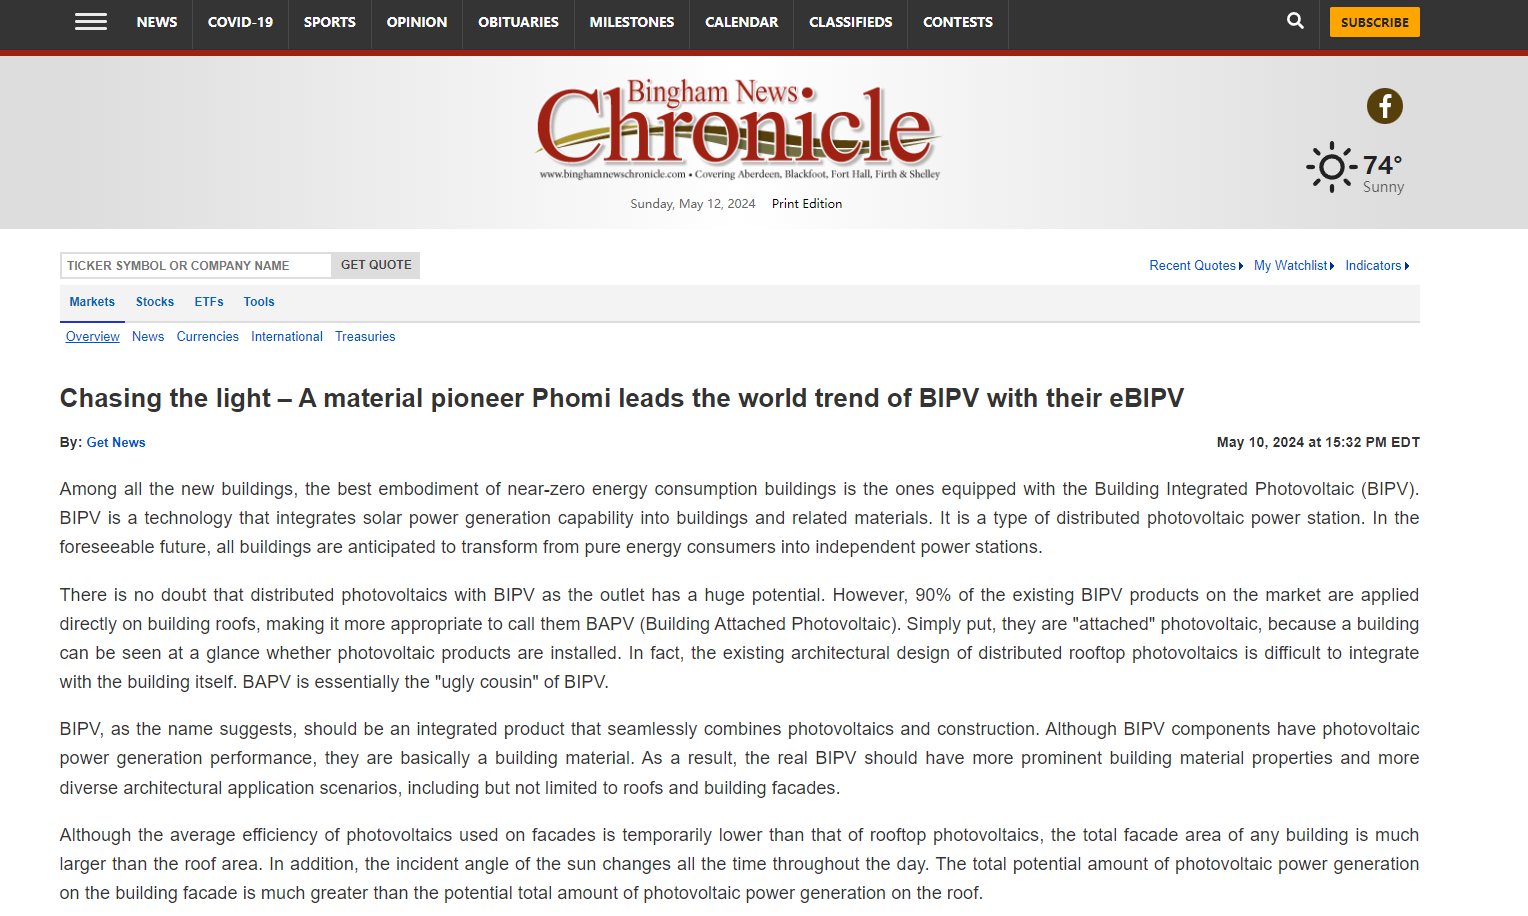
Task: Open the CONTESTS section
Action: point(958,22)
